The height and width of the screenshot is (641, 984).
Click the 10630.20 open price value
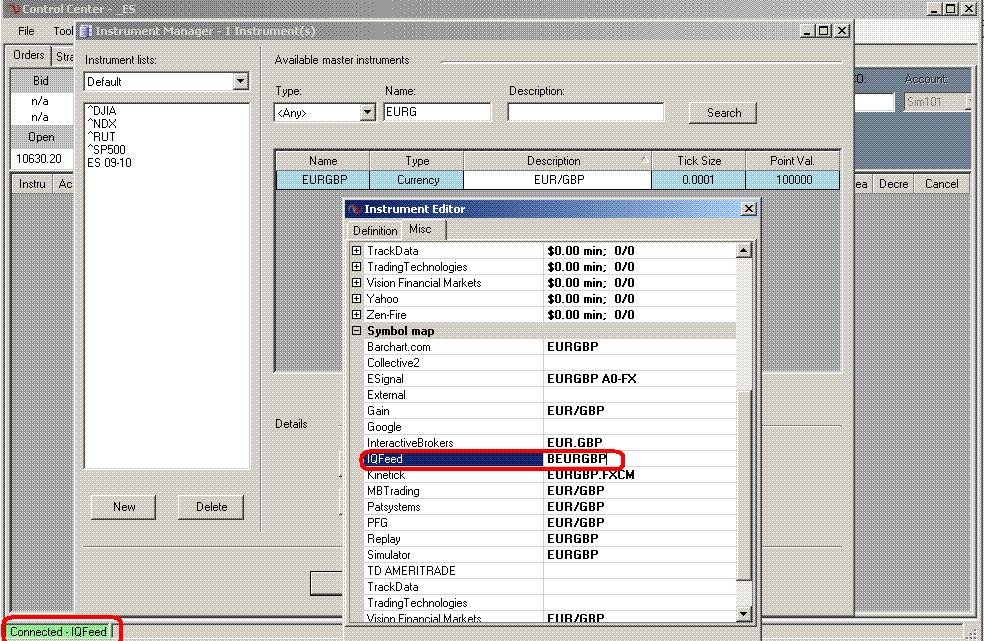coord(39,159)
